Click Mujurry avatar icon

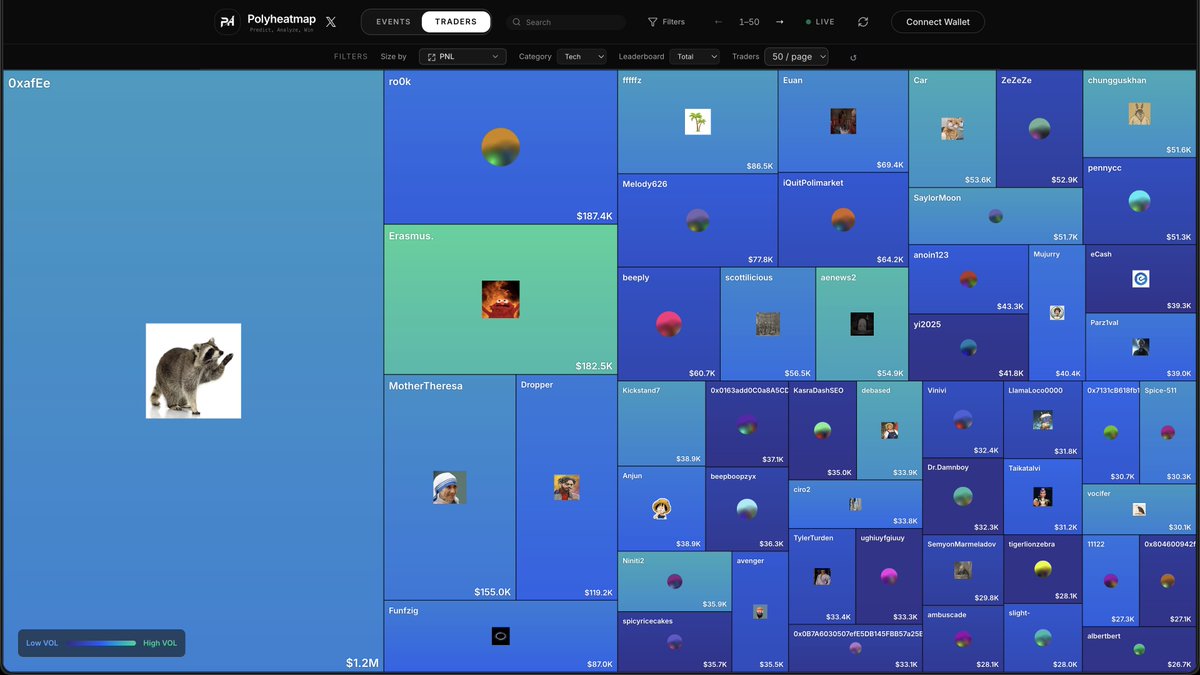[1057, 313]
